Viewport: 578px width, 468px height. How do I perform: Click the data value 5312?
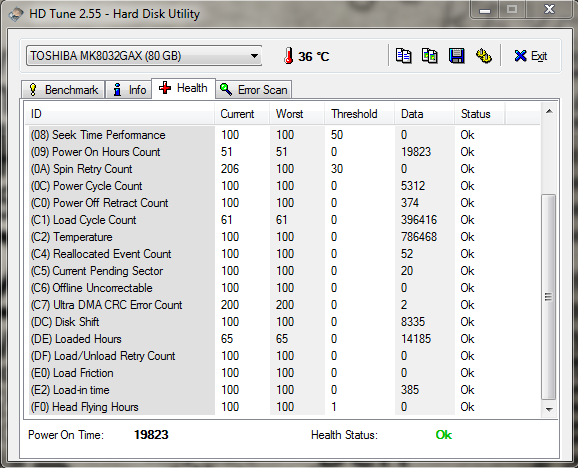(413, 186)
